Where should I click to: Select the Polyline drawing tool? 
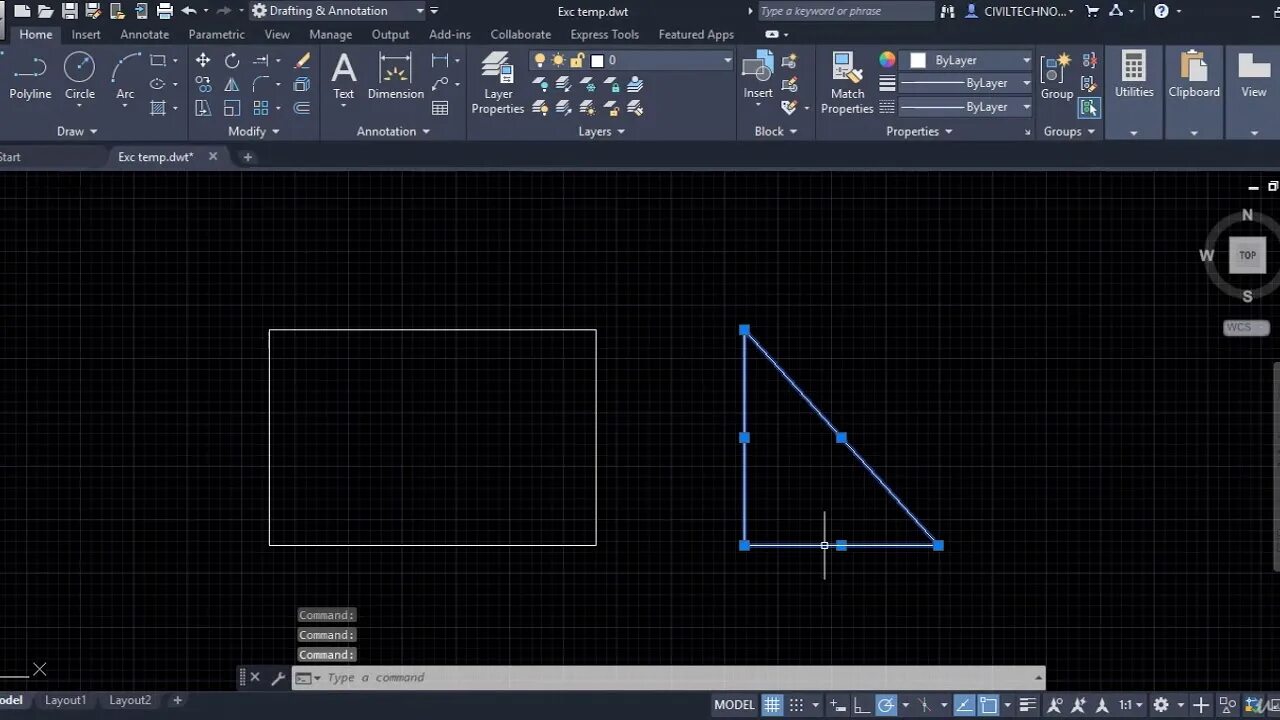point(30,77)
